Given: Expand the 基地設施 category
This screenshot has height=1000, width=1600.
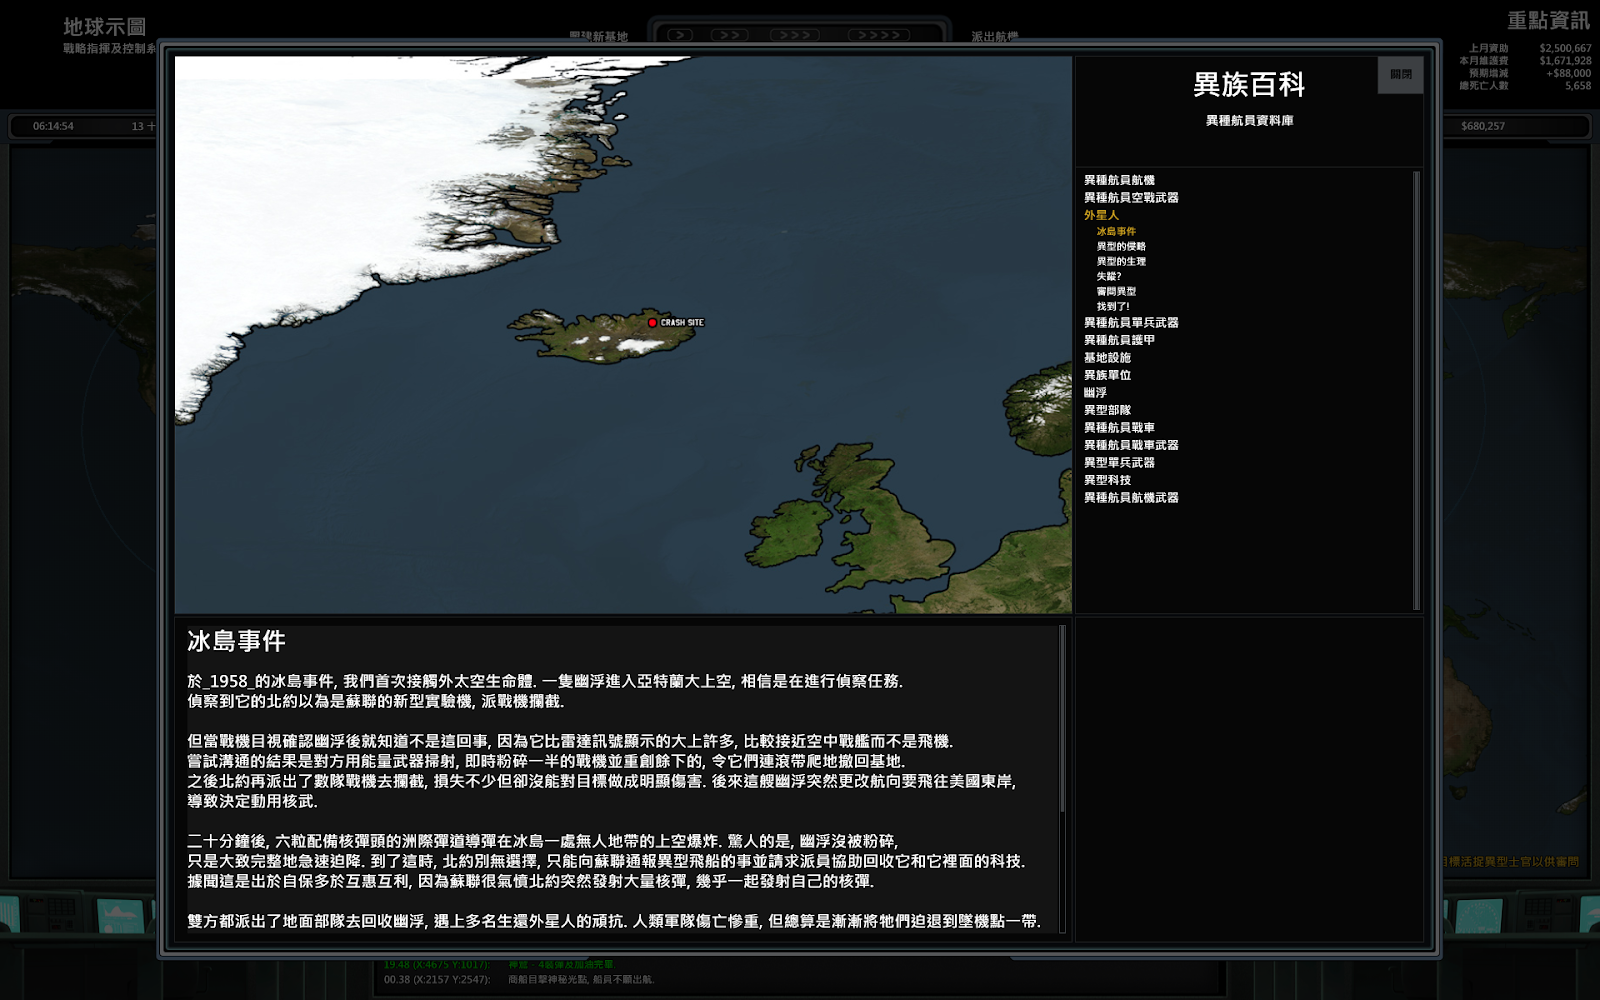Looking at the screenshot, I should coord(1107,358).
